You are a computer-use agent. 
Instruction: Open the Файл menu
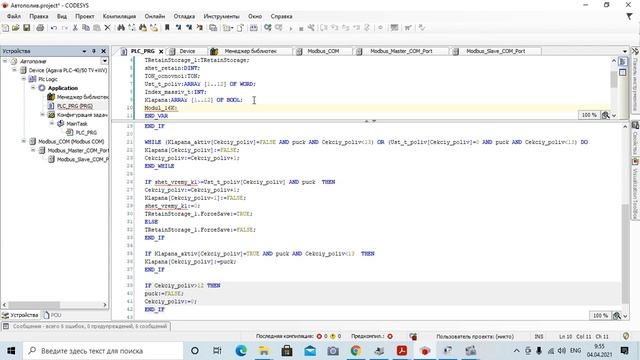tap(14, 16)
